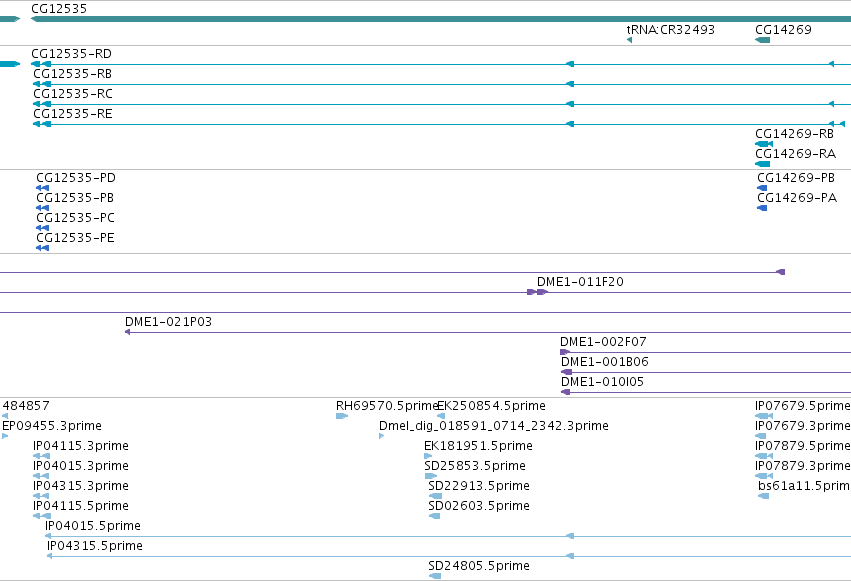
Task: Select the CG14269 gene label
Action: (783, 29)
